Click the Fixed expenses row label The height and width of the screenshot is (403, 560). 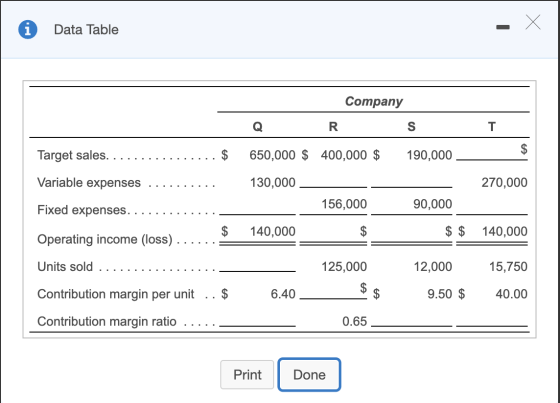click(x=82, y=210)
